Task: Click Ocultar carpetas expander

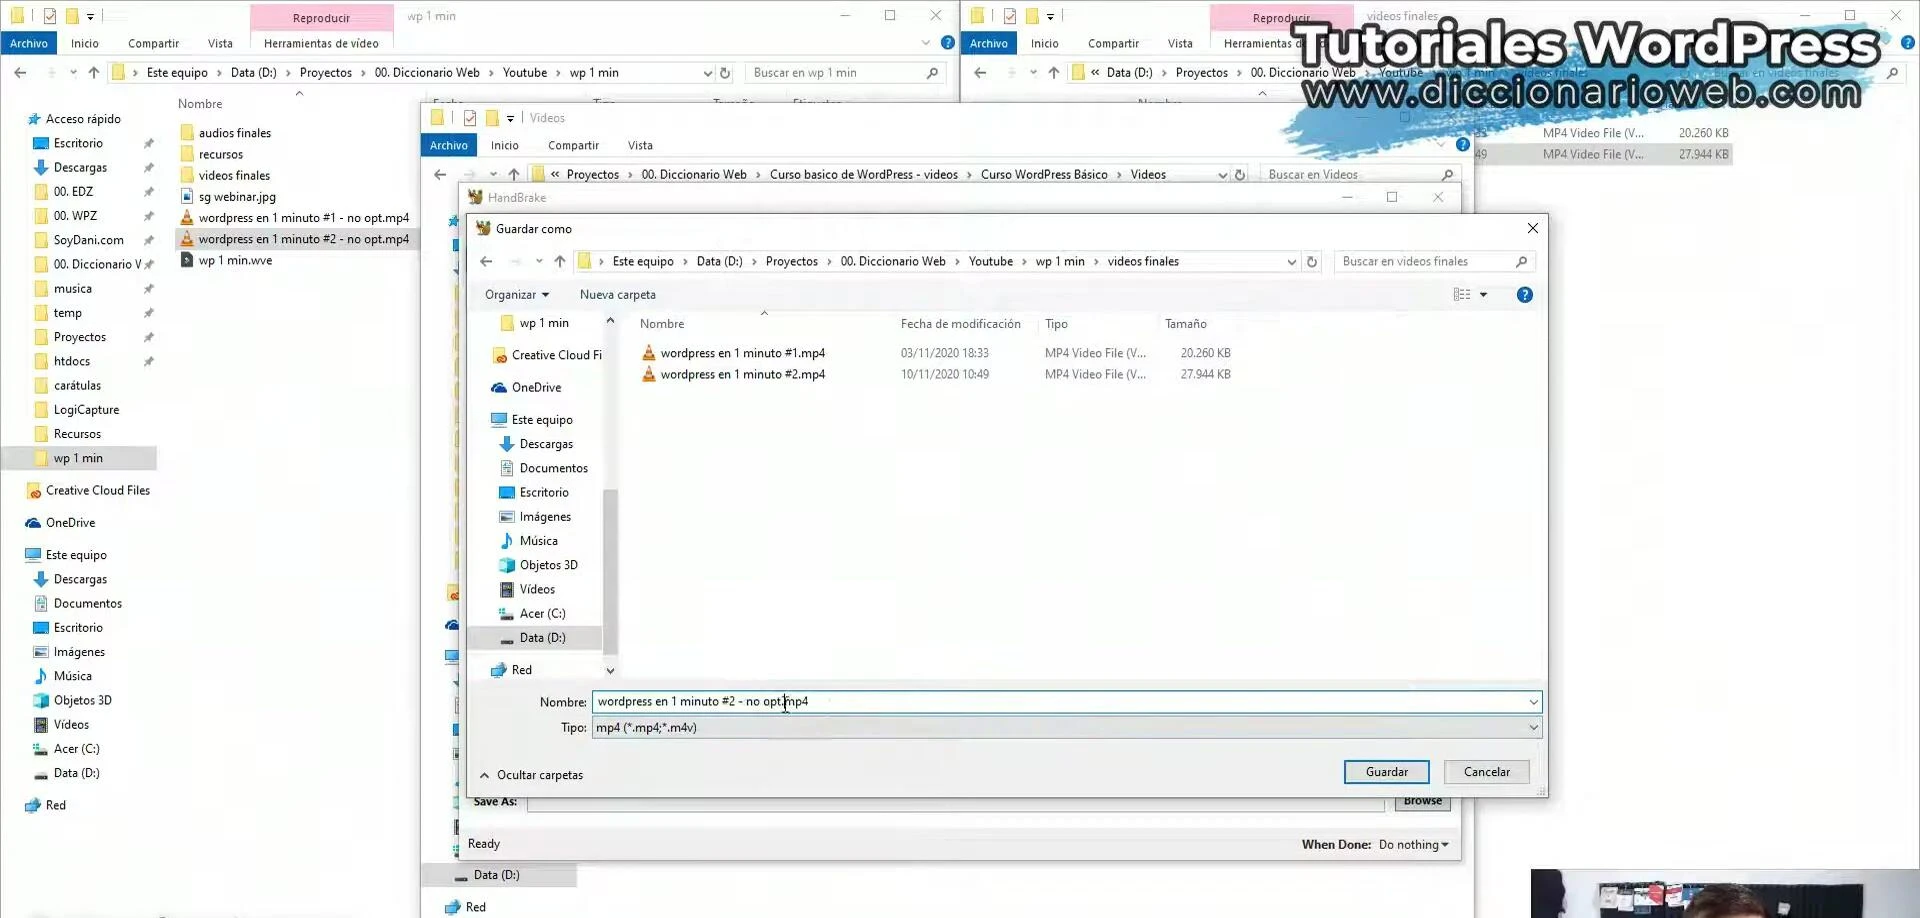Action: pos(531,775)
